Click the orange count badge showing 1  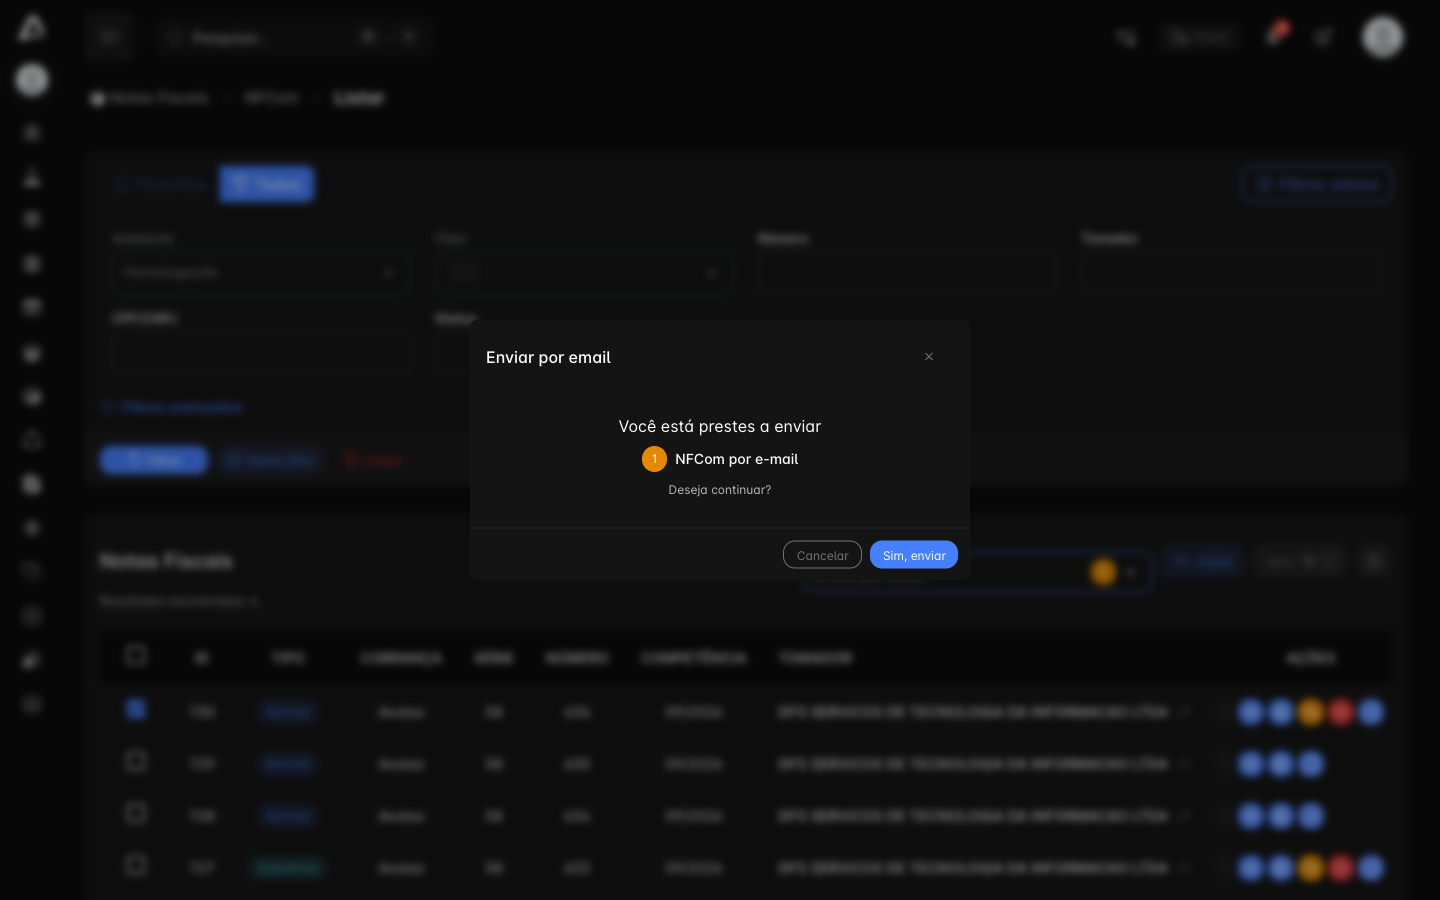coord(654,459)
